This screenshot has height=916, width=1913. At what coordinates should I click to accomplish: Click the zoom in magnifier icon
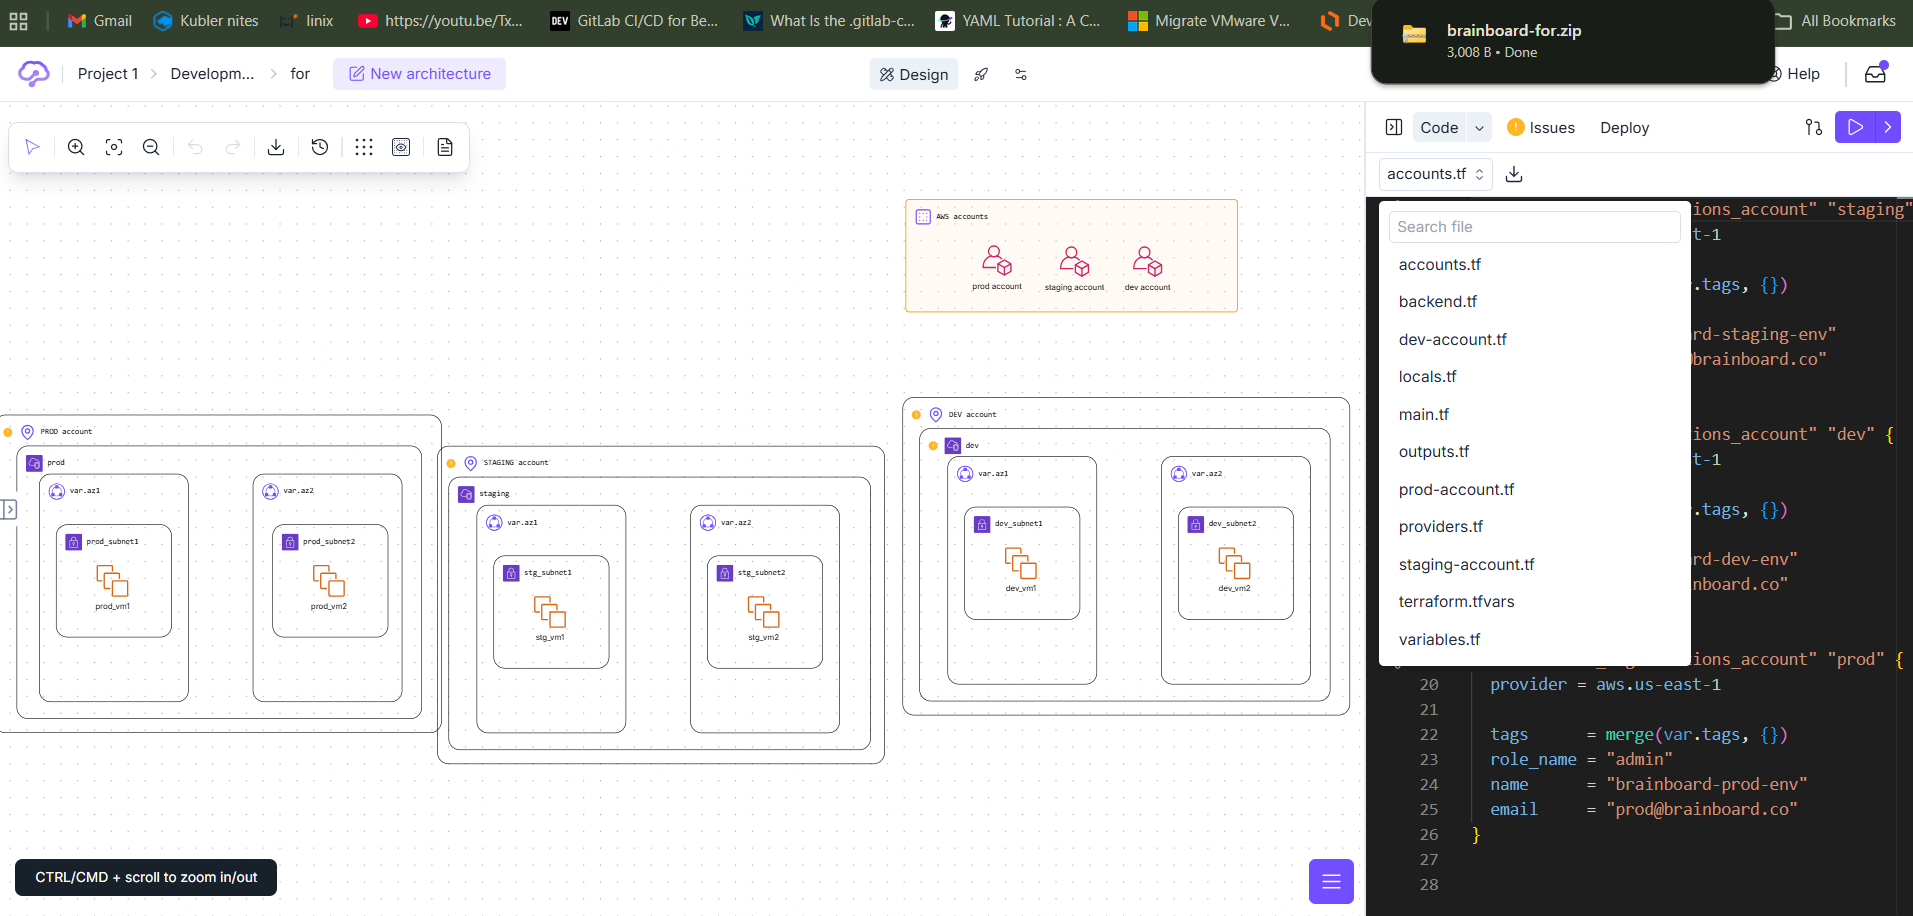tap(76, 147)
